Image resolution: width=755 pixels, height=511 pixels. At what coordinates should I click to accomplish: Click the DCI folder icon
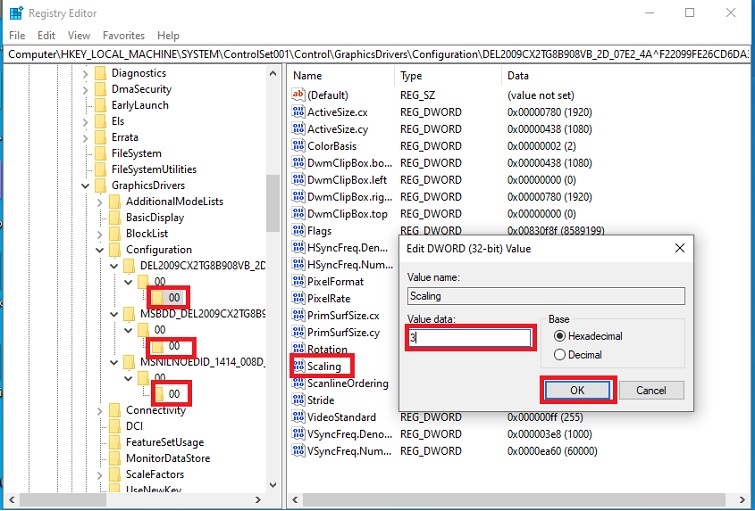pyautogui.click(x=115, y=426)
